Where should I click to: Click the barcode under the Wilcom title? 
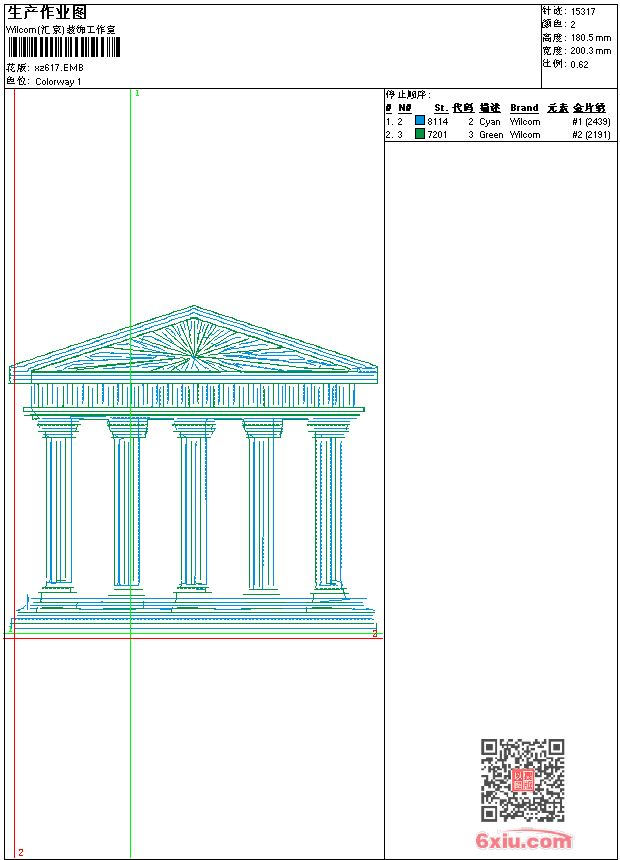click(x=64, y=48)
